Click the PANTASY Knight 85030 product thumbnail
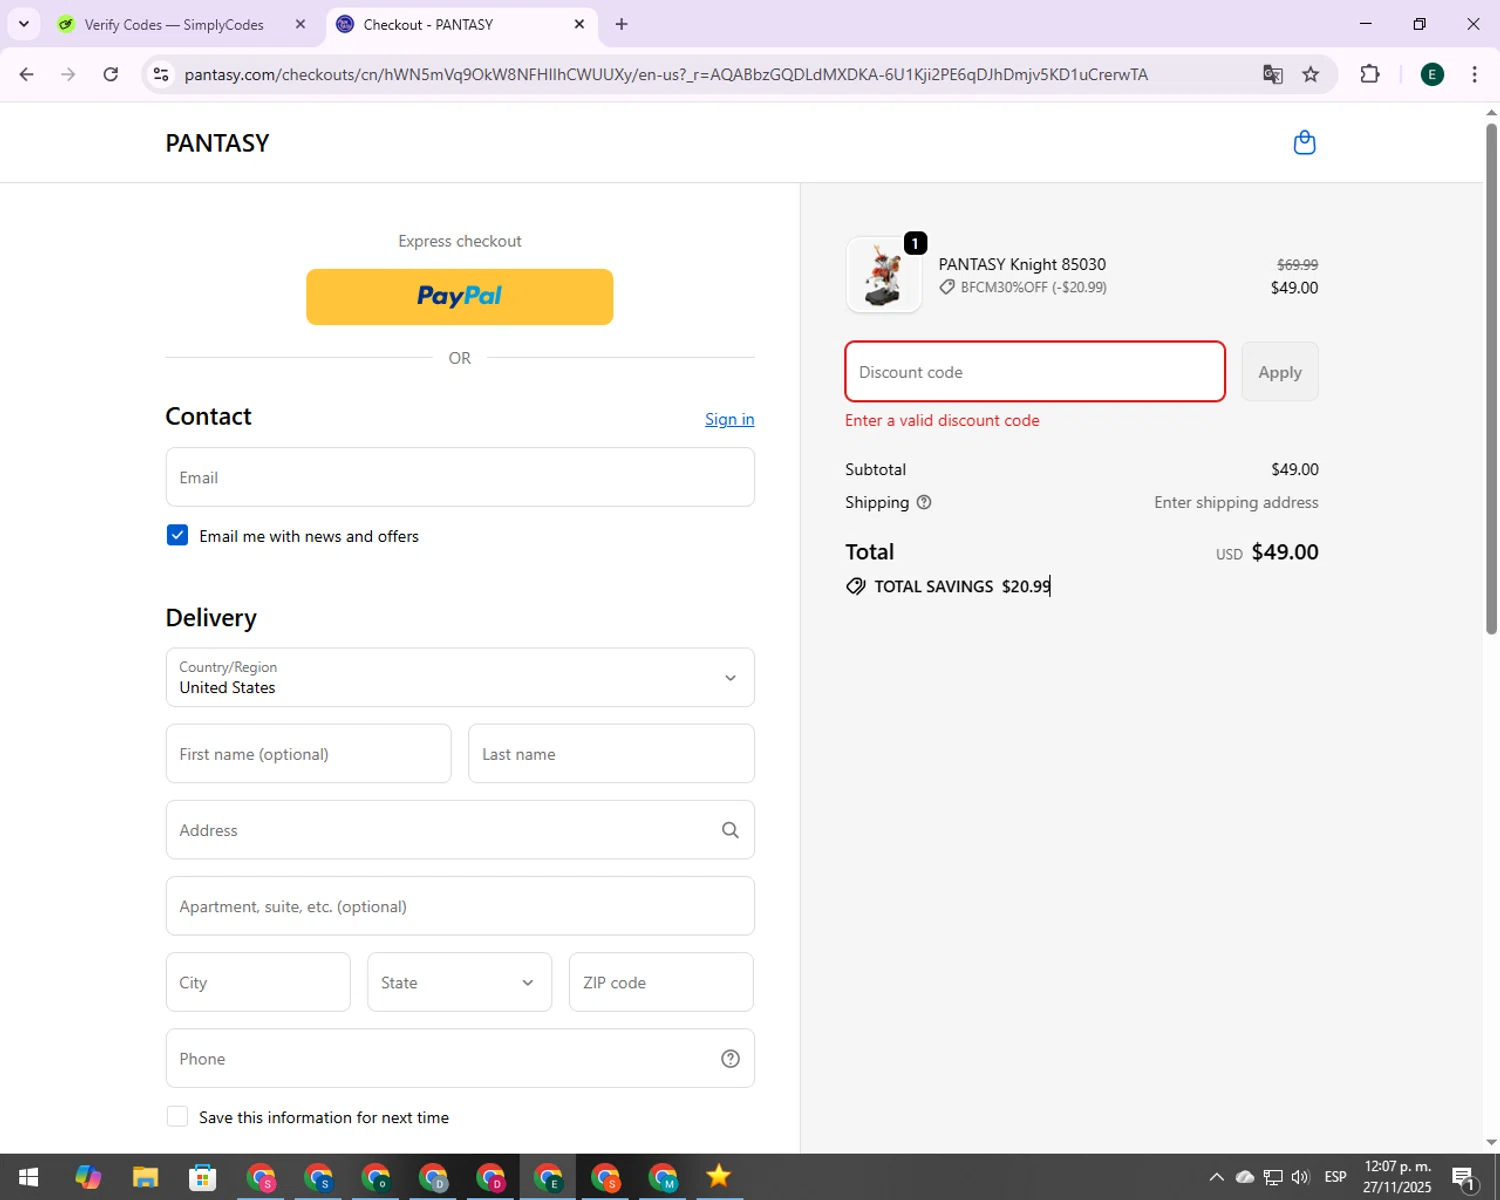 pyautogui.click(x=884, y=275)
